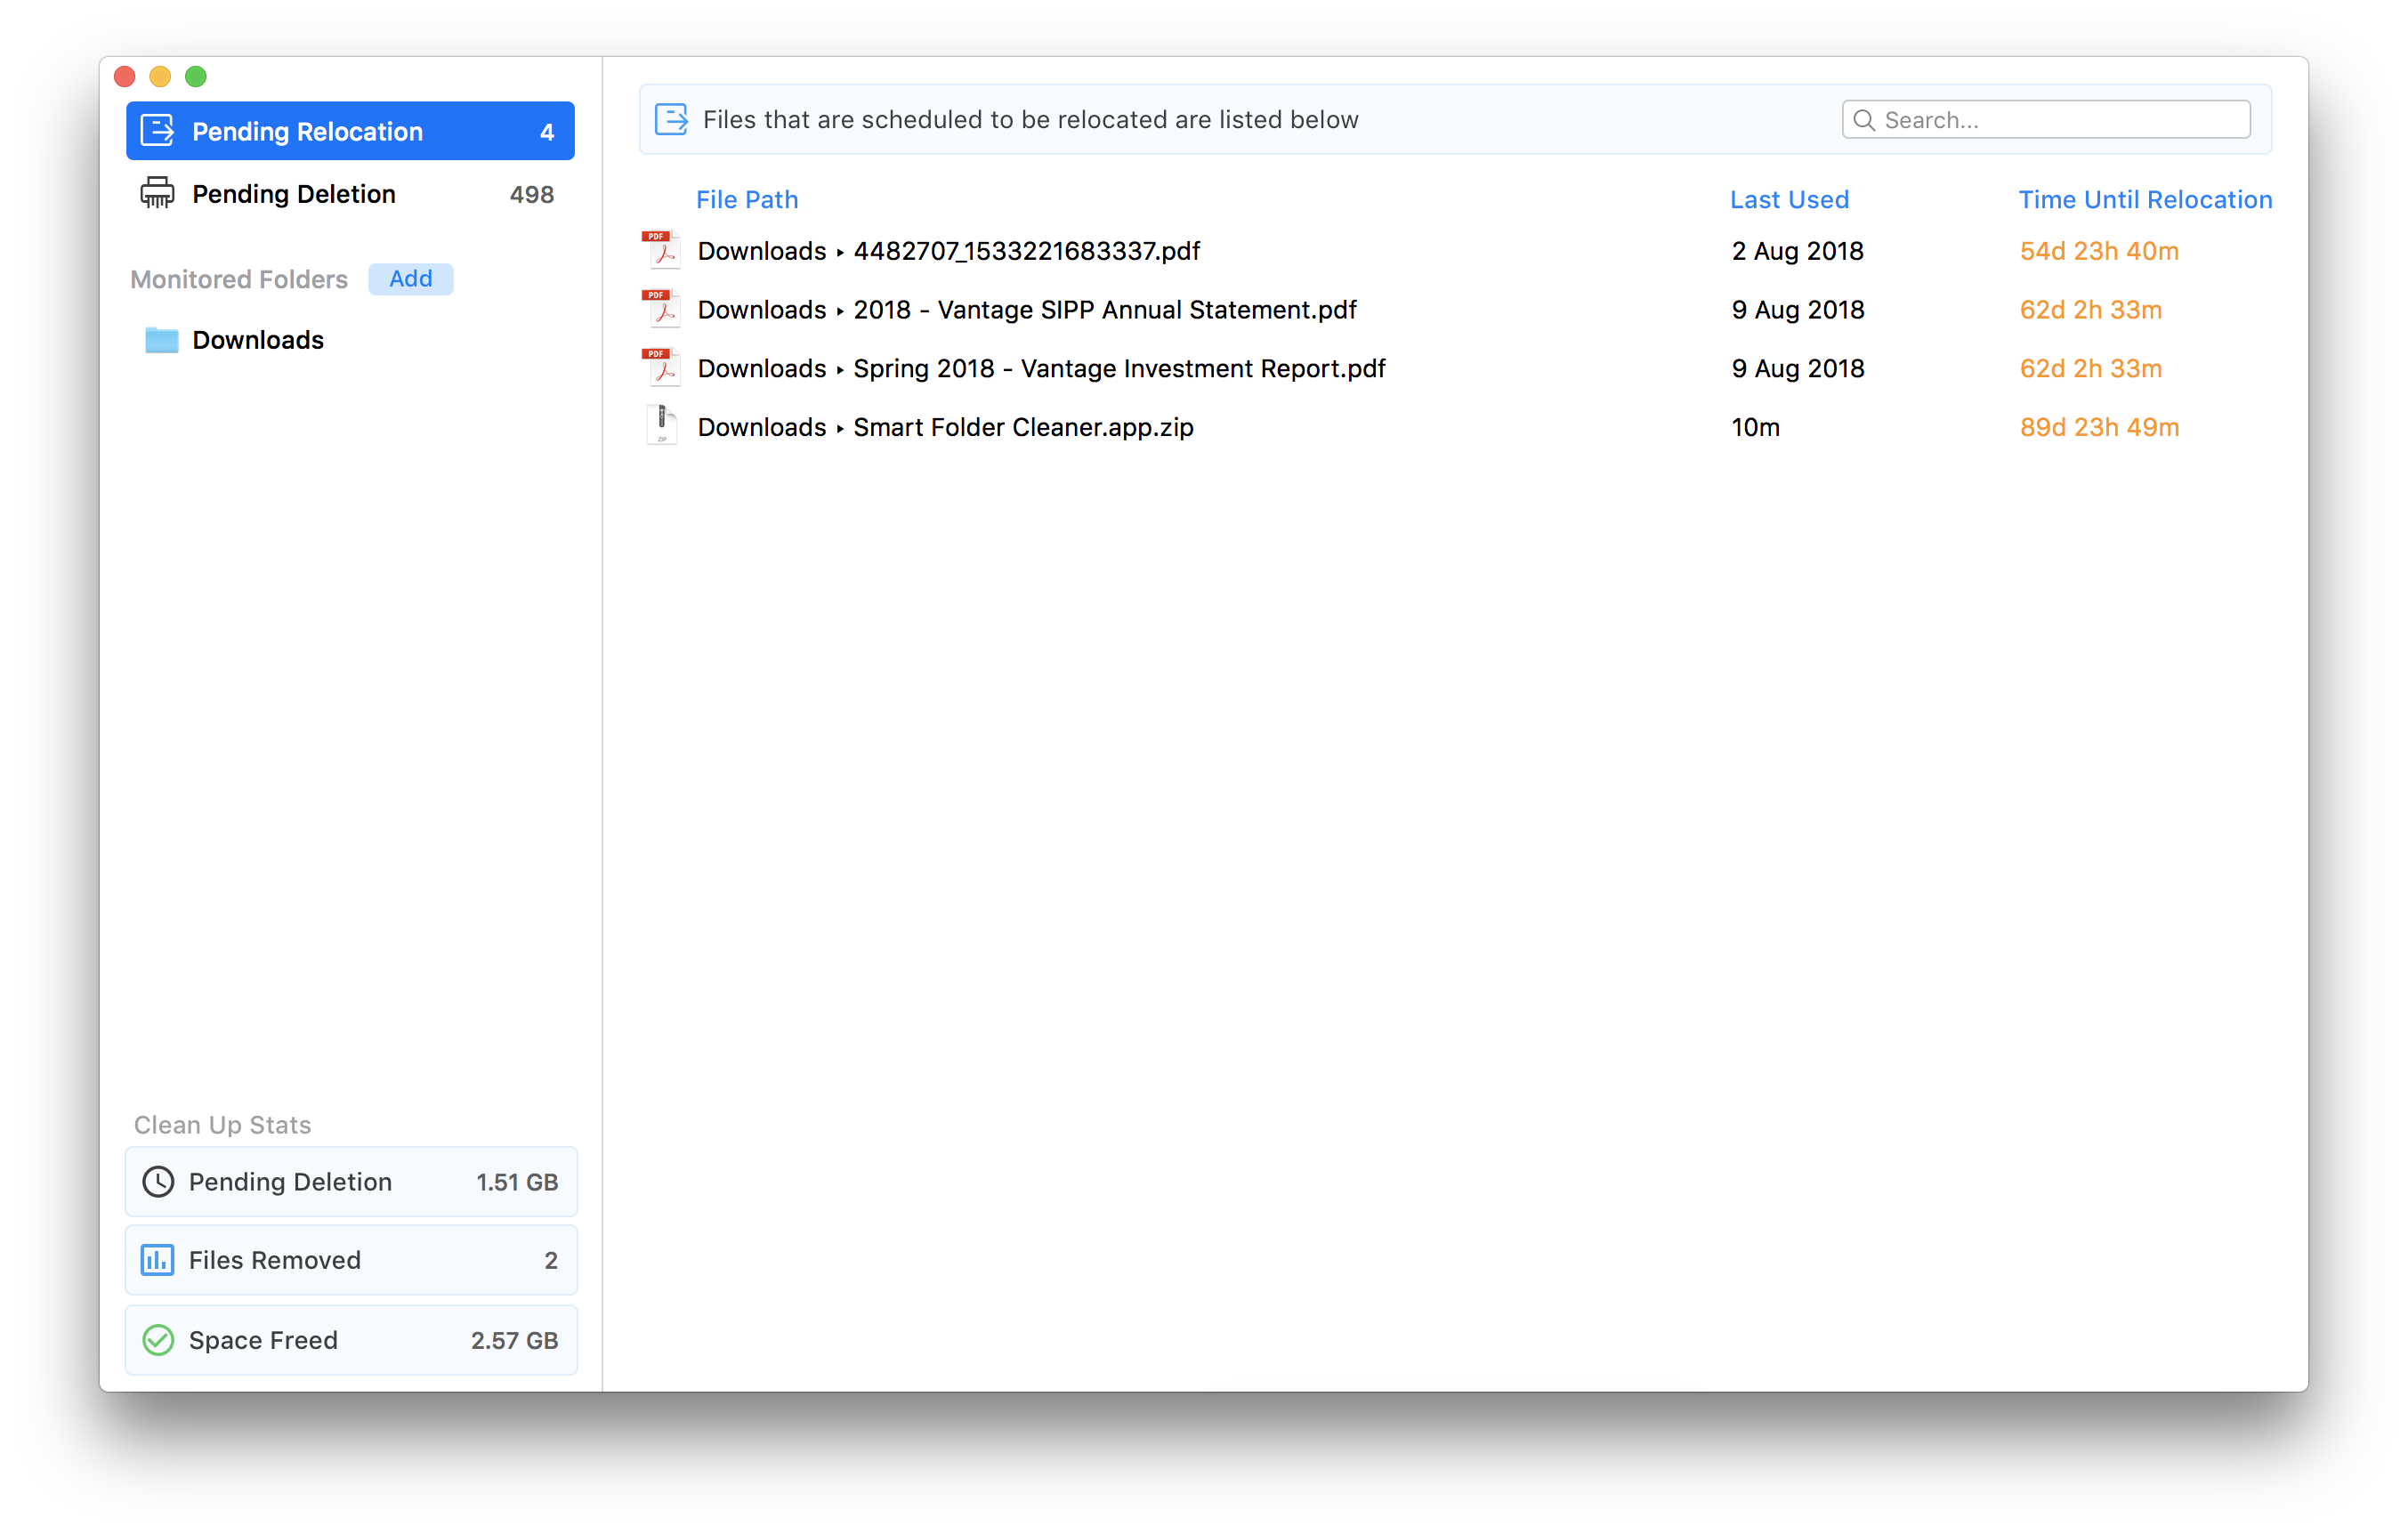Click the Pending Relocation sidebar icon
Viewport: 2408px width, 1534px height.
coord(159,132)
